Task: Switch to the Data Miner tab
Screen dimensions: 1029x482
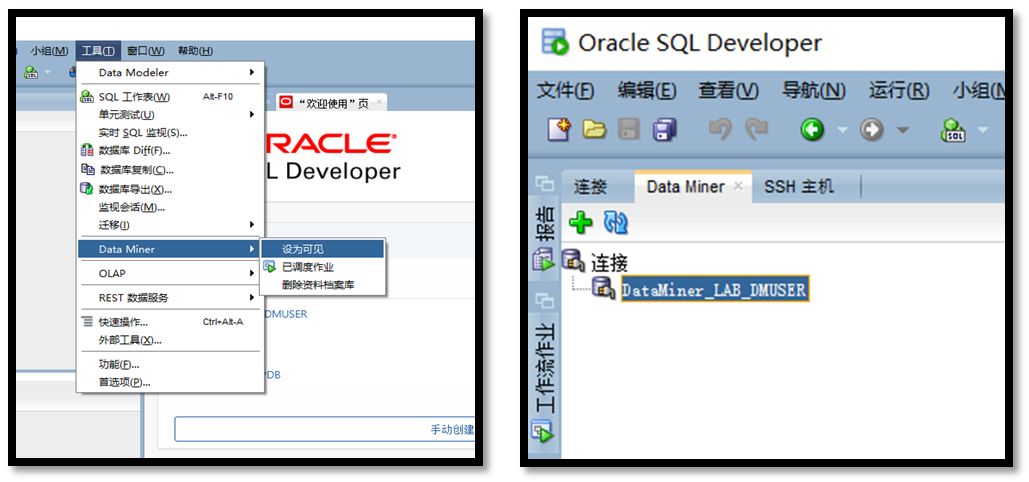Action: (x=686, y=186)
